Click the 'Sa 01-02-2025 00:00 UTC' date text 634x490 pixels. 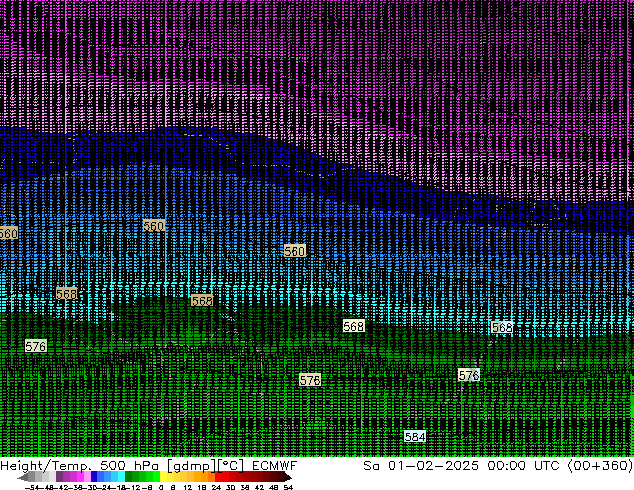click(461, 465)
